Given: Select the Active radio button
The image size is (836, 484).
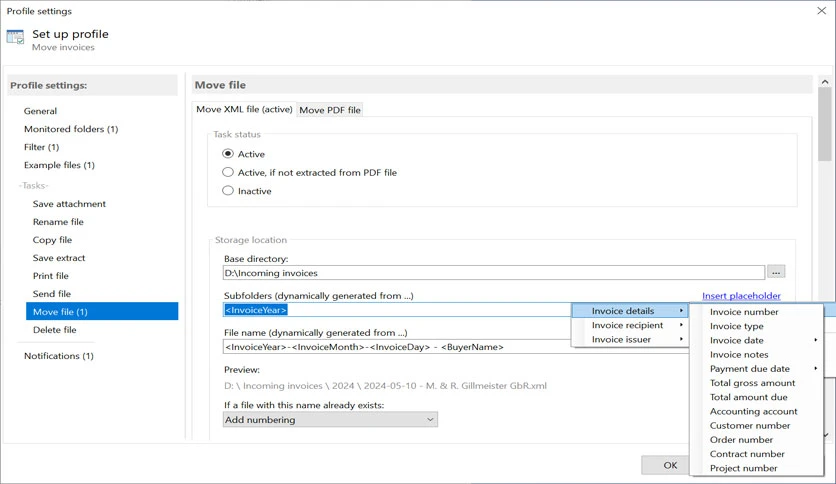Looking at the screenshot, I should pyautogui.click(x=228, y=154).
